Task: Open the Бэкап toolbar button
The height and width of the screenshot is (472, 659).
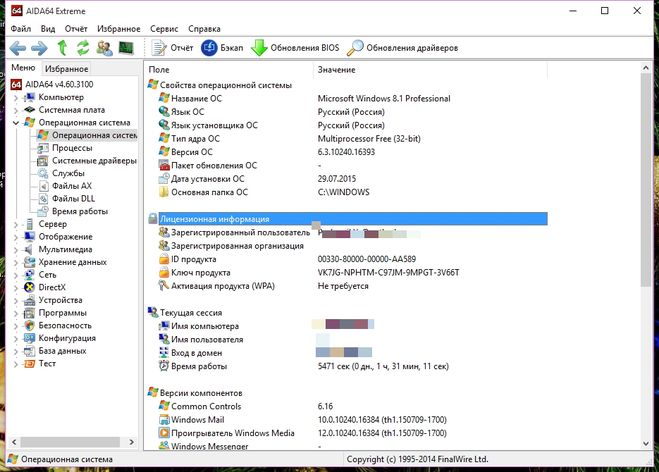Action: click(222, 48)
